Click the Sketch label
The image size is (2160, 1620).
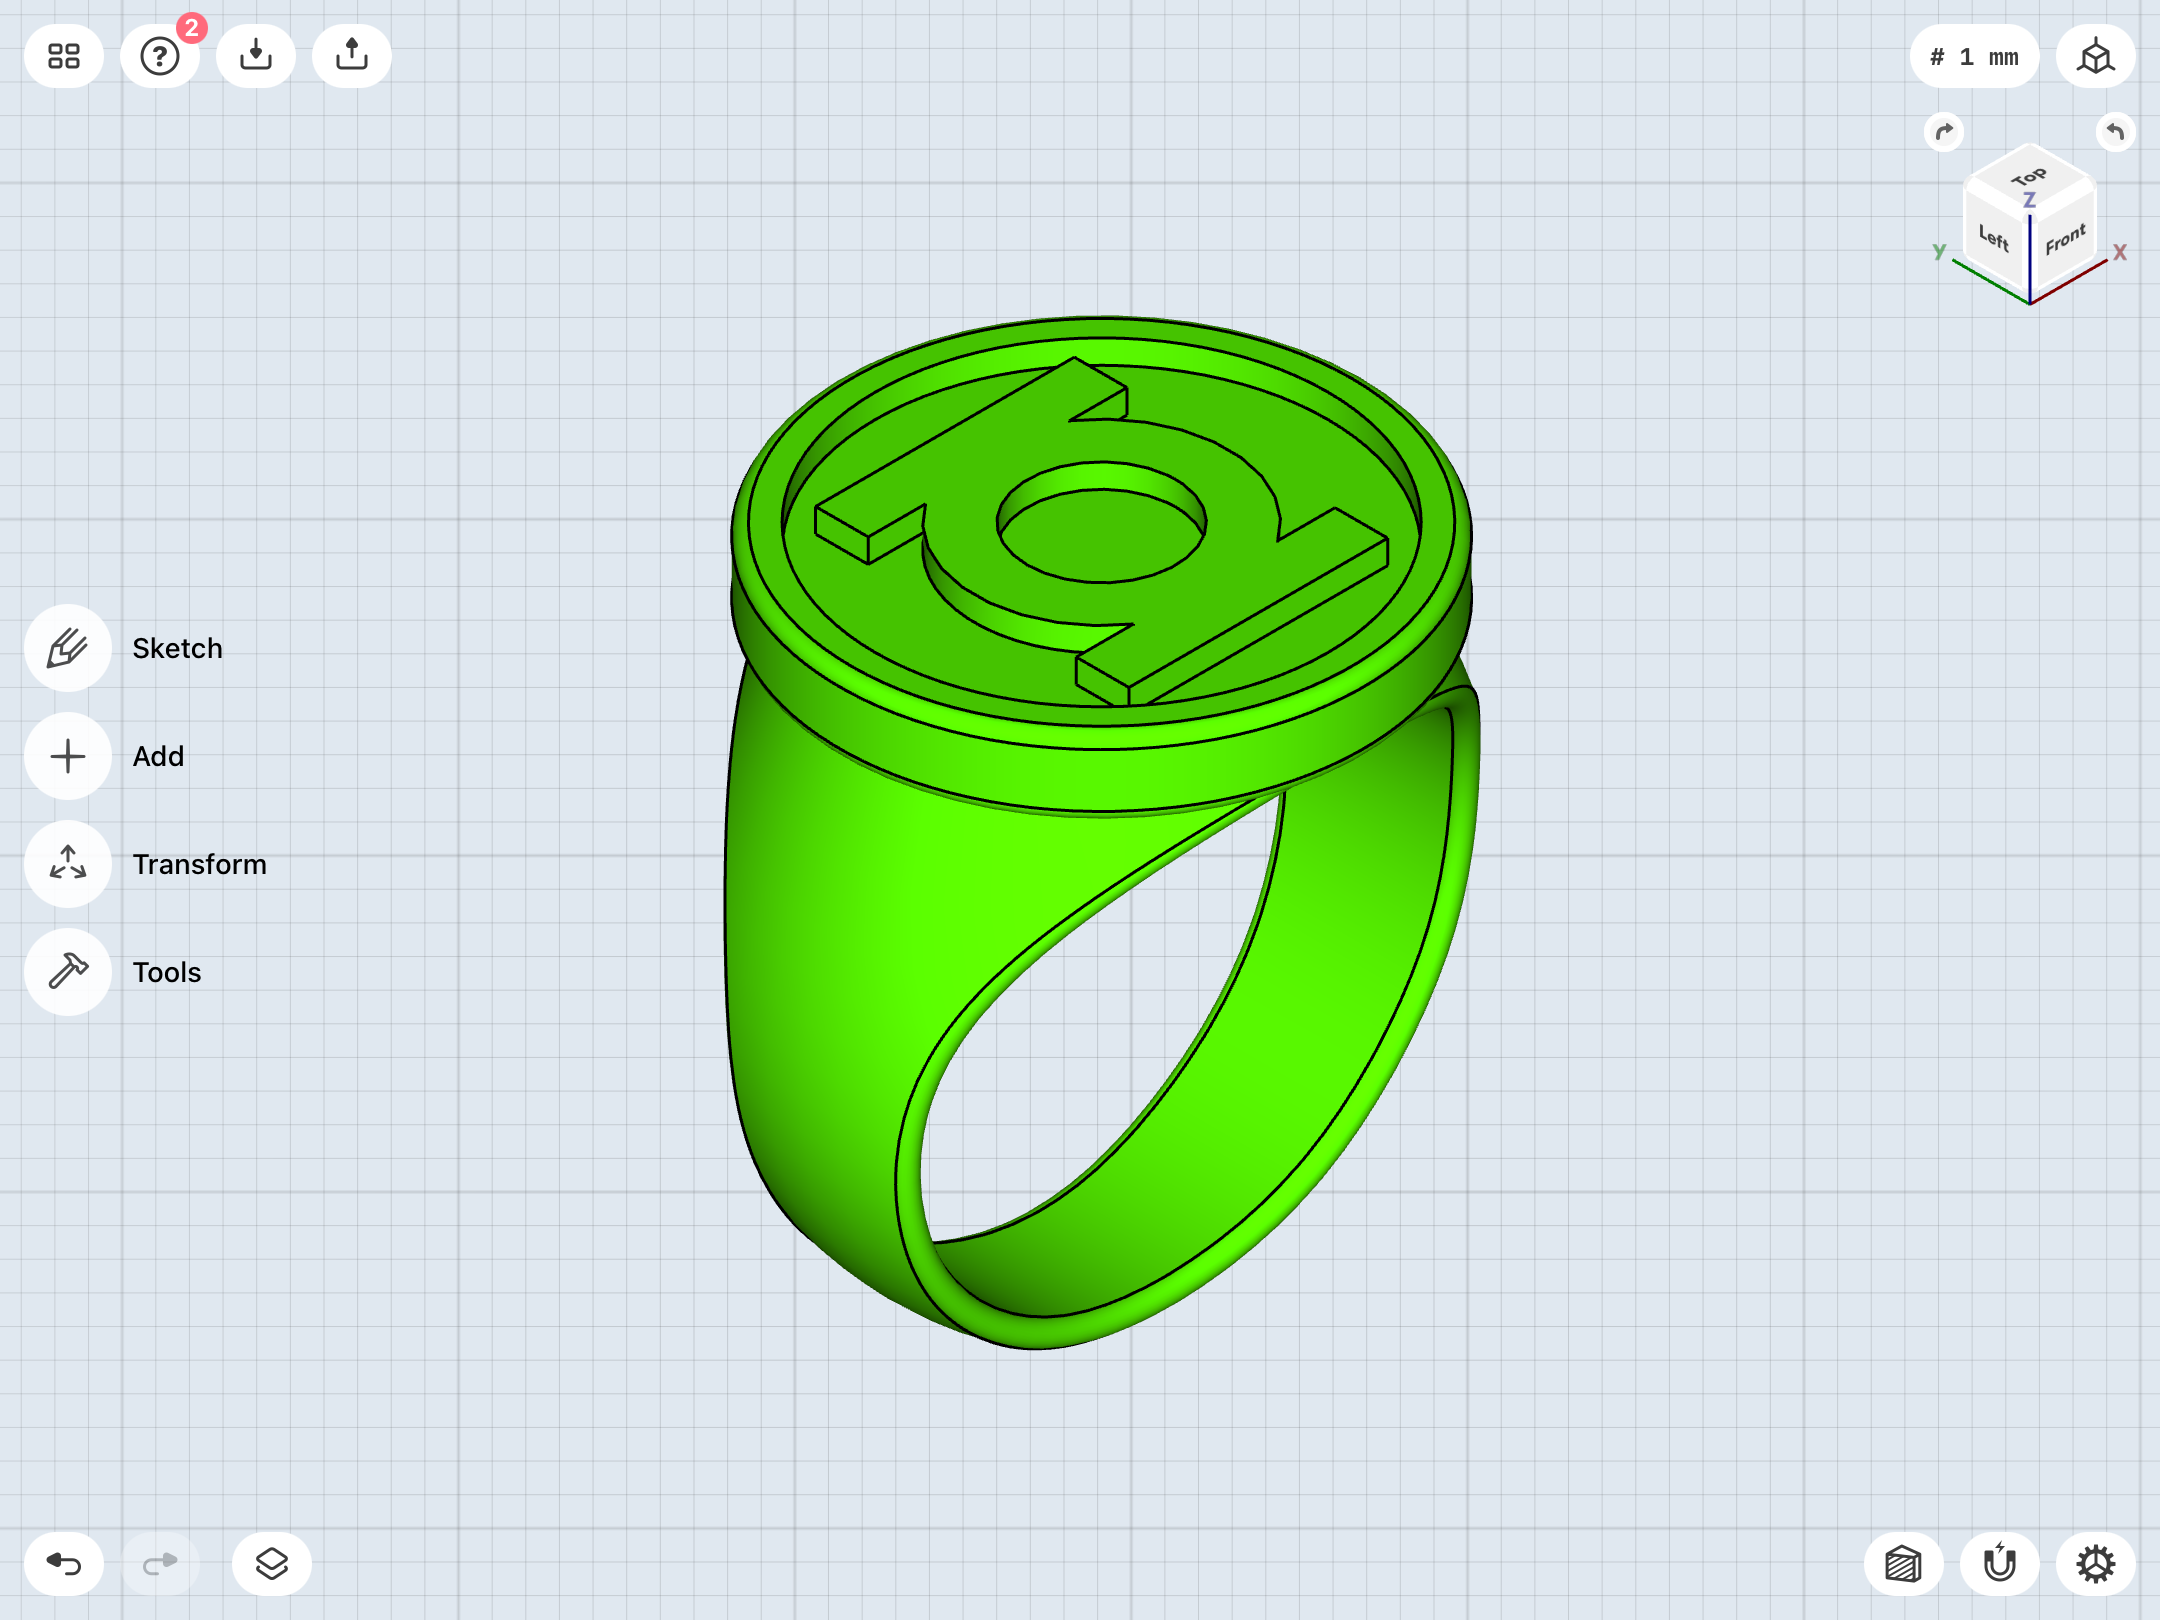[178, 648]
